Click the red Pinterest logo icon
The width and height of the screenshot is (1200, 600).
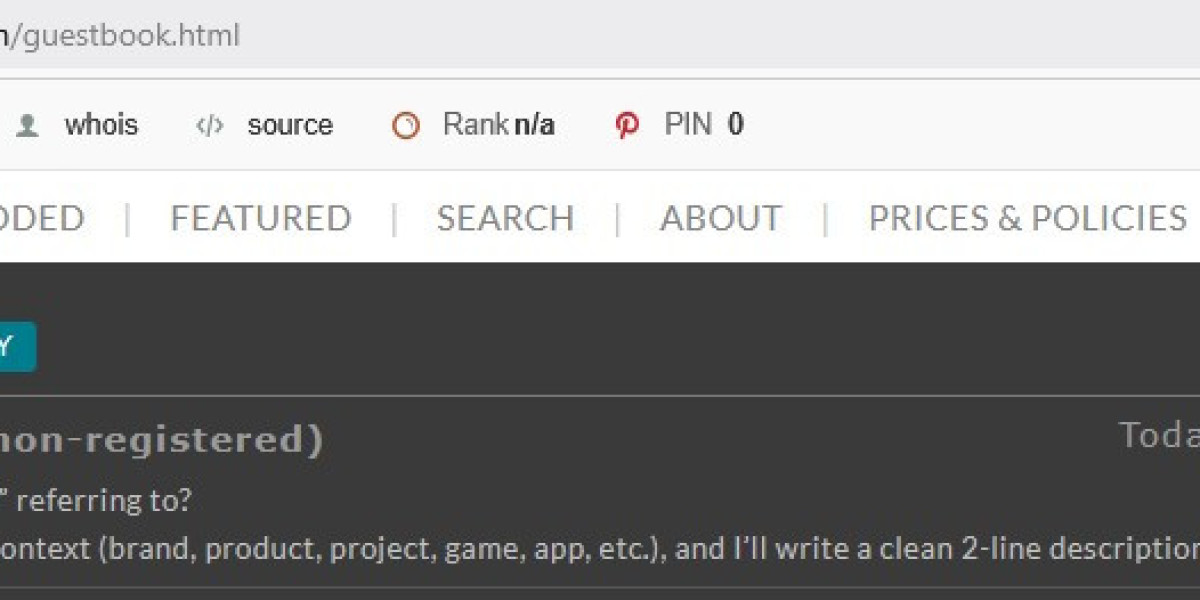[627, 126]
